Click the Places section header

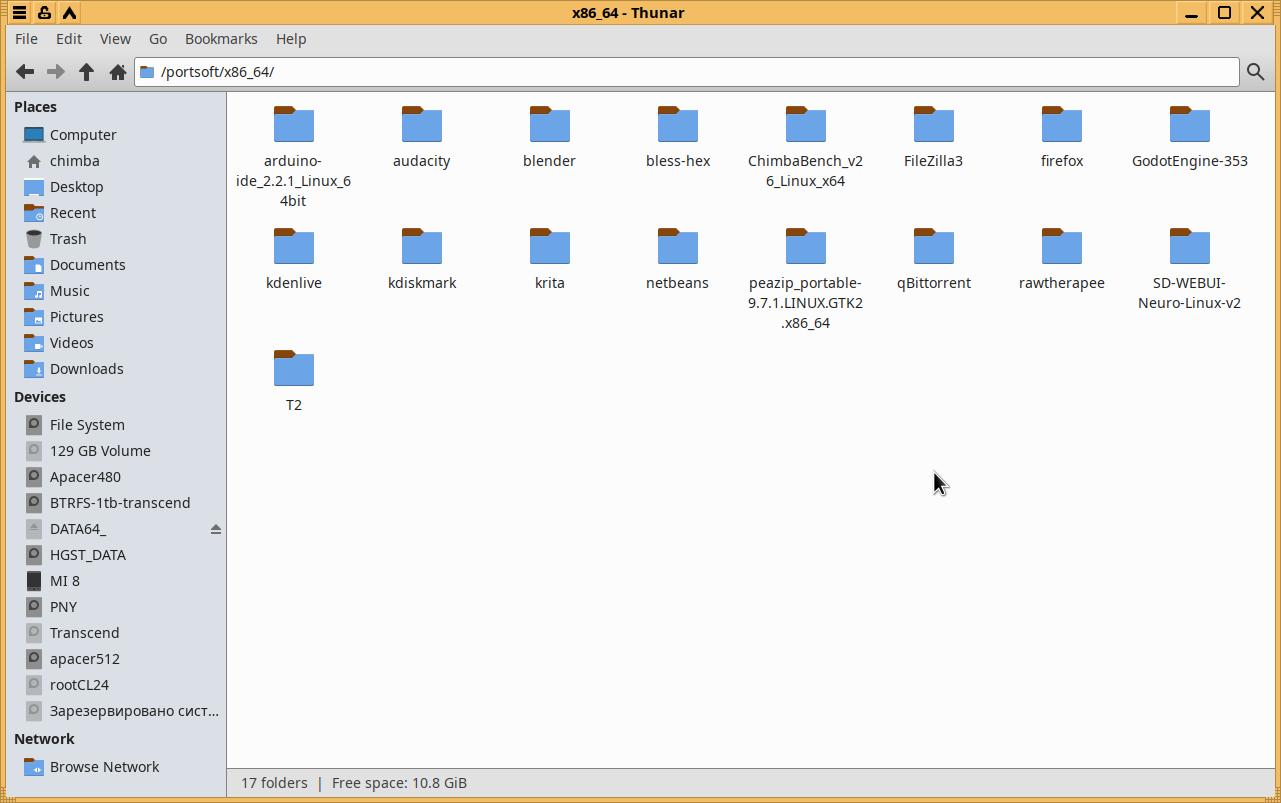[35, 107]
